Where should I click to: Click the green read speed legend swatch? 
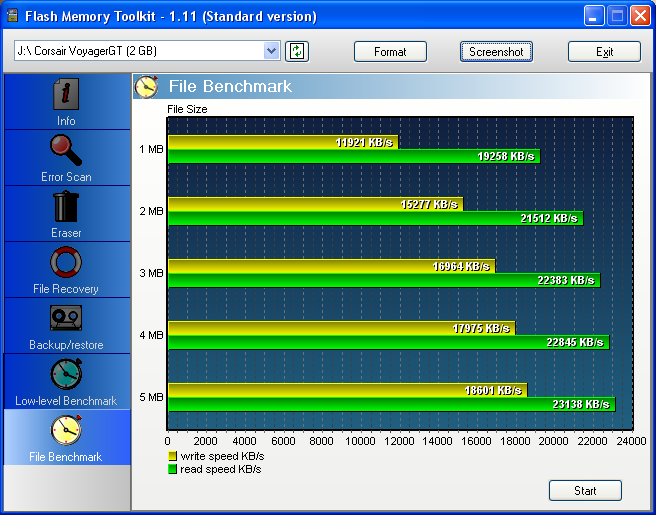[x=172, y=469]
